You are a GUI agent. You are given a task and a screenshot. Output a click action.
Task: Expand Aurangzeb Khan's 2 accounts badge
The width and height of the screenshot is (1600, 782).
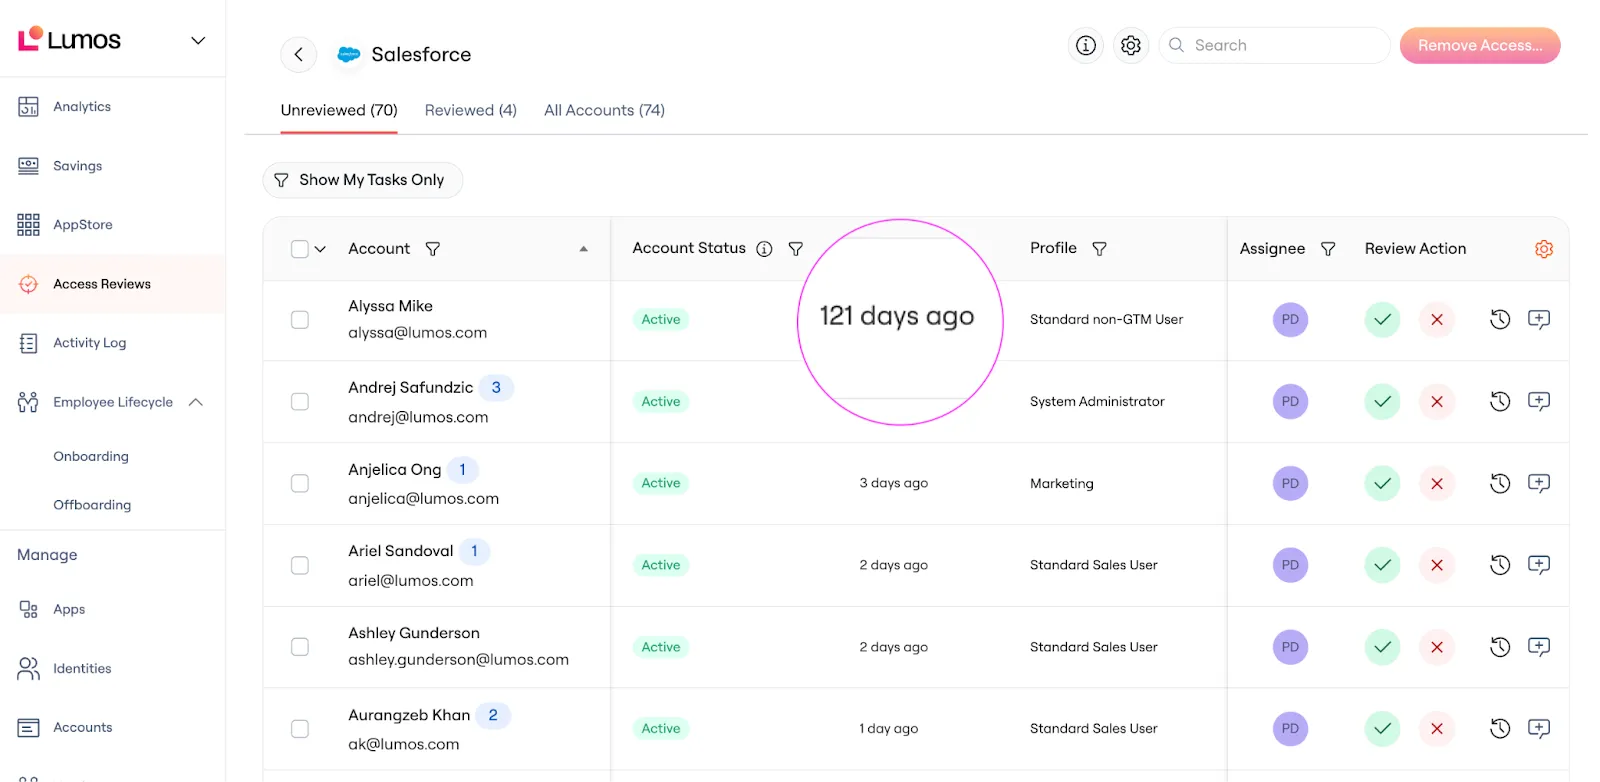tap(493, 716)
